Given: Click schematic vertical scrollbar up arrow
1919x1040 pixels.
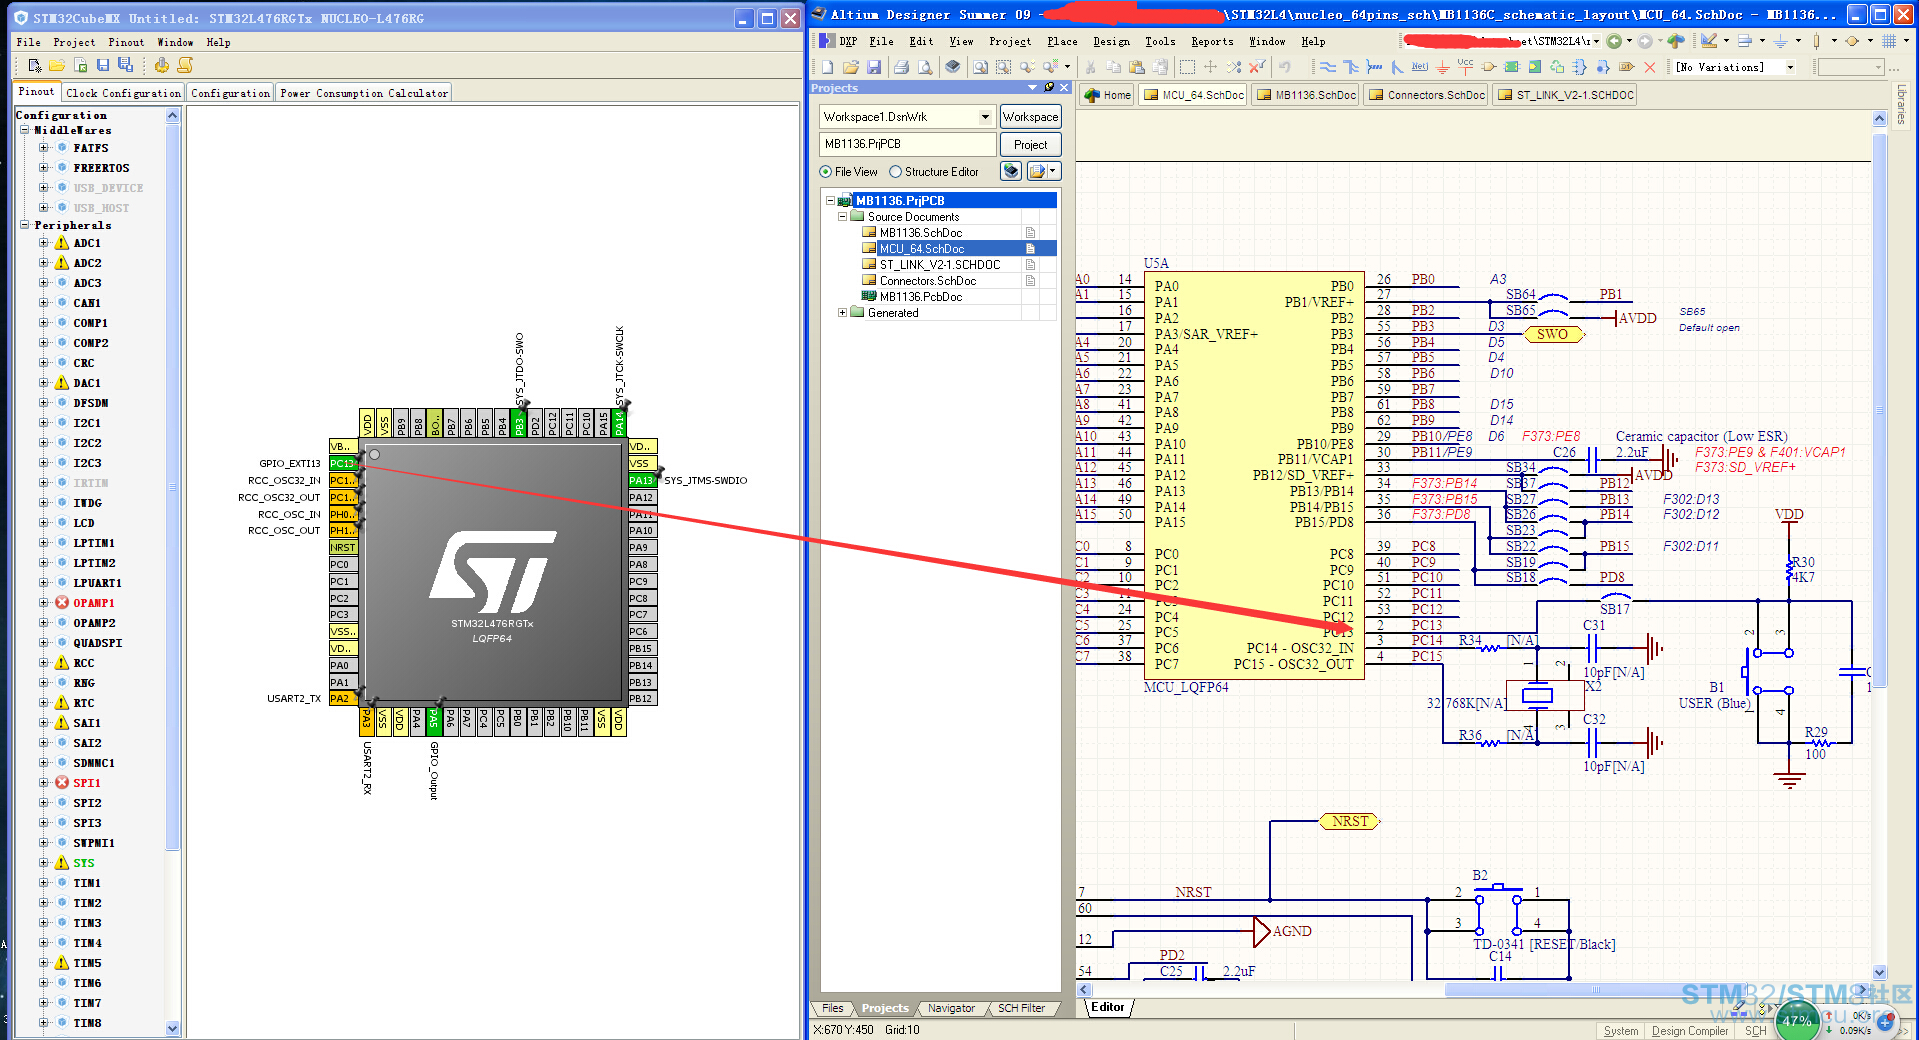Looking at the screenshot, I should pyautogui.click(x=1879, y=119).
